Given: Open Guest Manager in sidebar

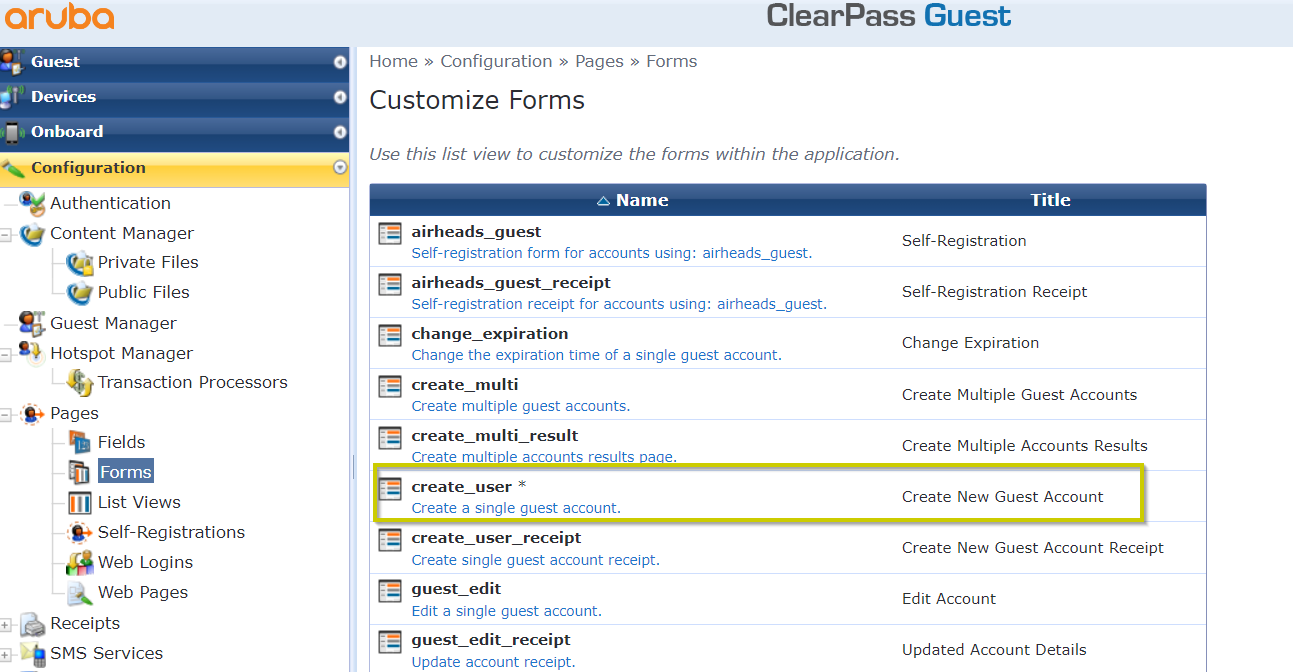Looking at the screenshot, I should coord(114,323).
